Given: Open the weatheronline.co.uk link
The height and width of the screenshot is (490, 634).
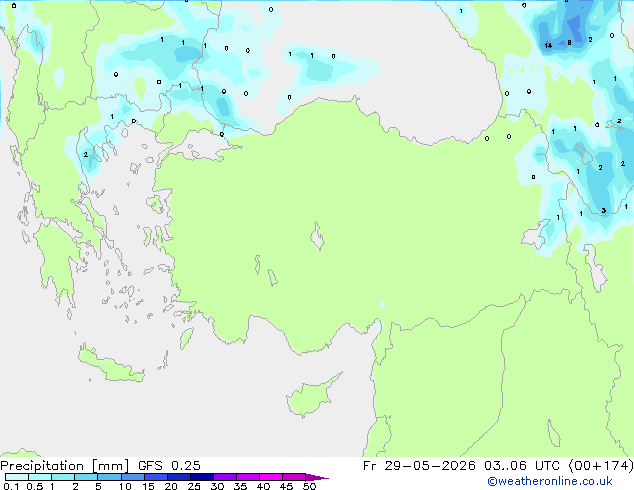Looking at the screenshot, I should point(550,481).
